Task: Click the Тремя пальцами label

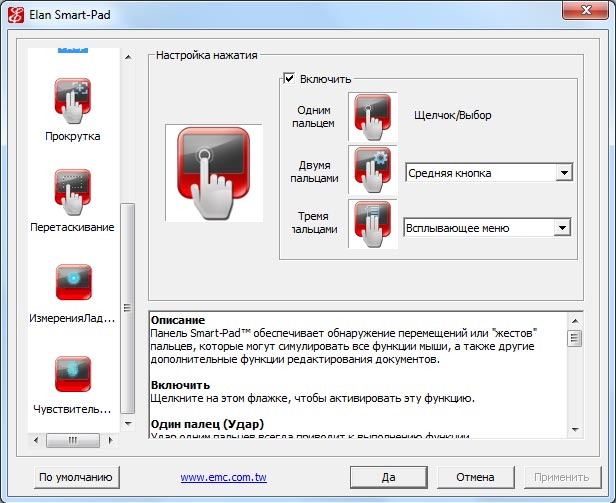Action: click(314, 223)
